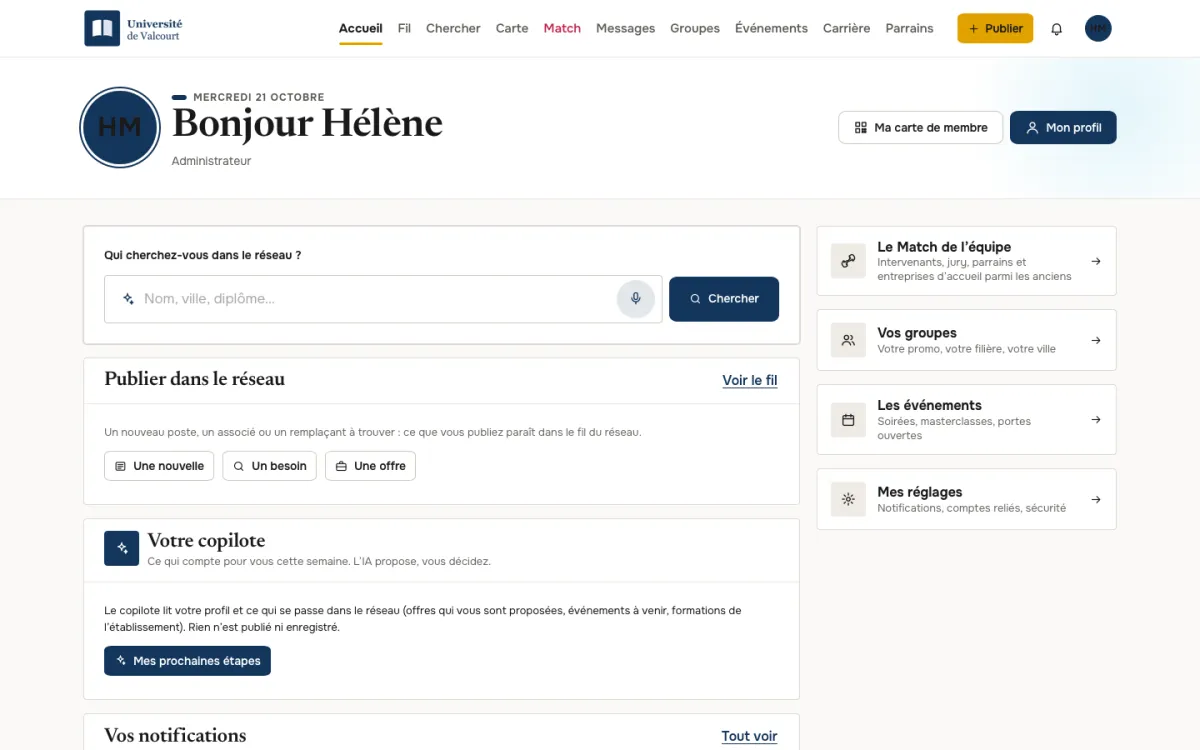The height and width of the screenshot is (750, 1200).
Task: Click the Les événements calendar icon
Action: (848, 420)
